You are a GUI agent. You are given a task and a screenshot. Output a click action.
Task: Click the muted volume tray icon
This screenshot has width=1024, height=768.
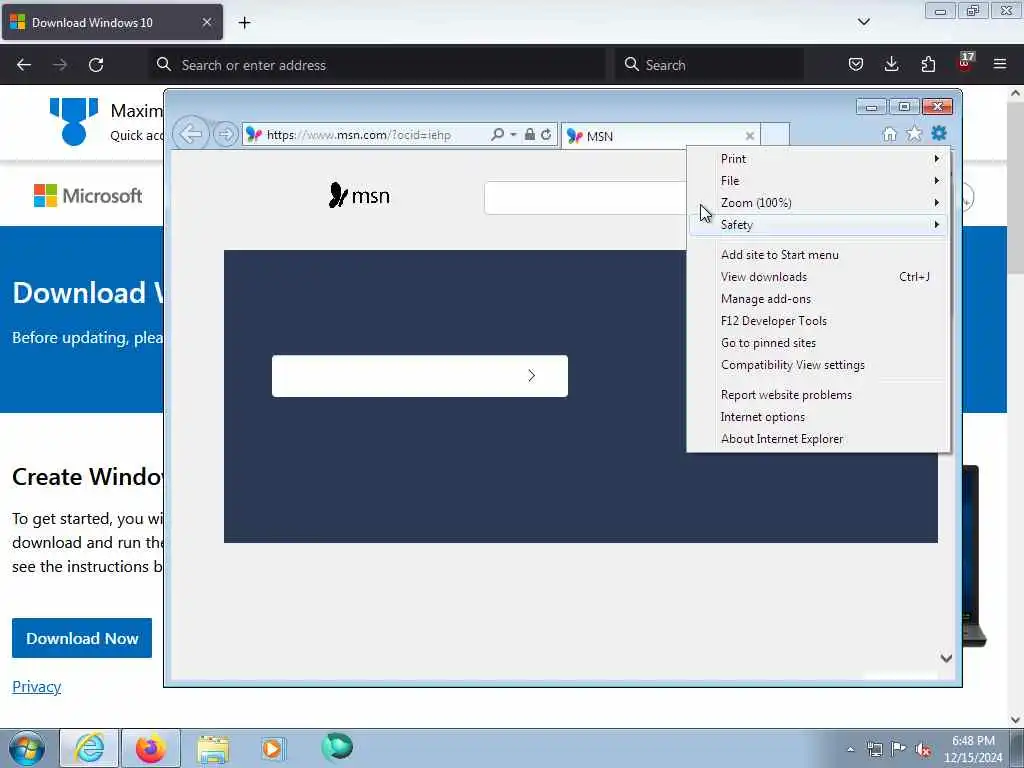tap(923, 750)
